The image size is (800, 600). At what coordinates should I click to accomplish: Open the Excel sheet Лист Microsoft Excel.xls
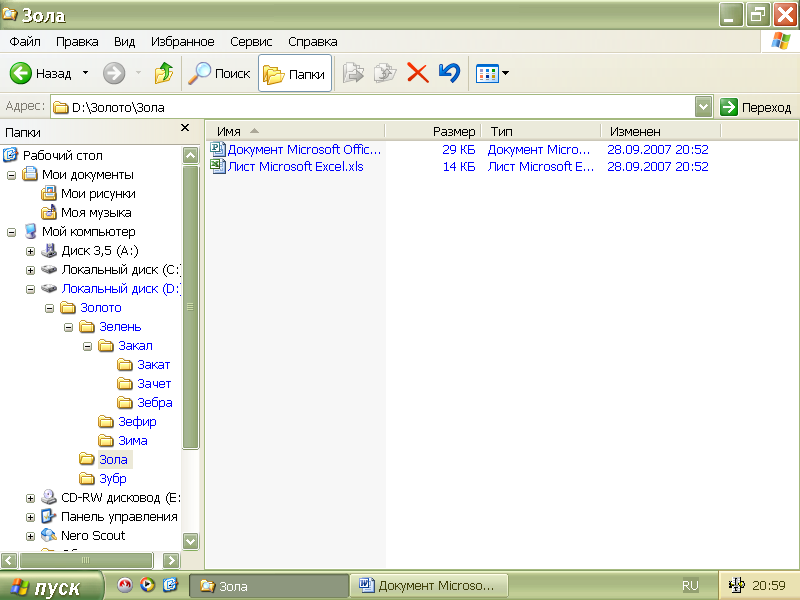295,167
